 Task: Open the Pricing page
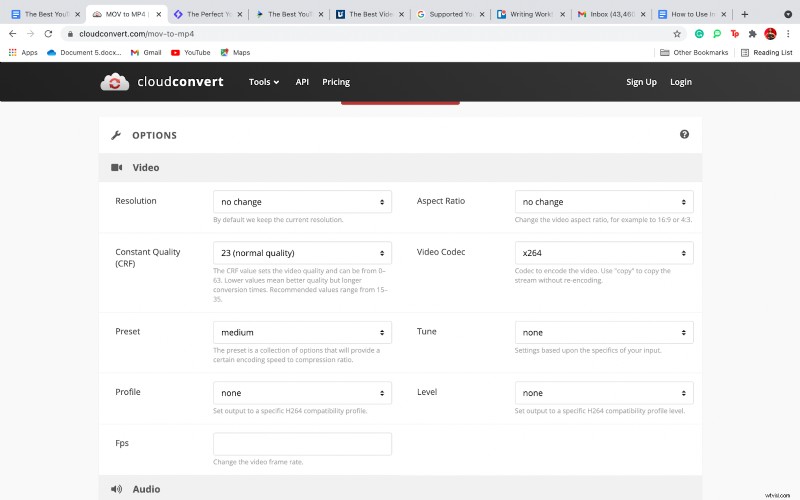(x=336, y=82)
